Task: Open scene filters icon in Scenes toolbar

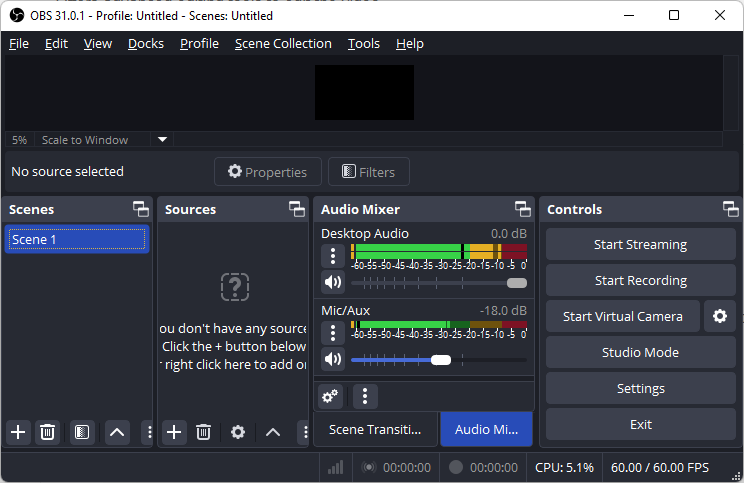Action: 82,432
